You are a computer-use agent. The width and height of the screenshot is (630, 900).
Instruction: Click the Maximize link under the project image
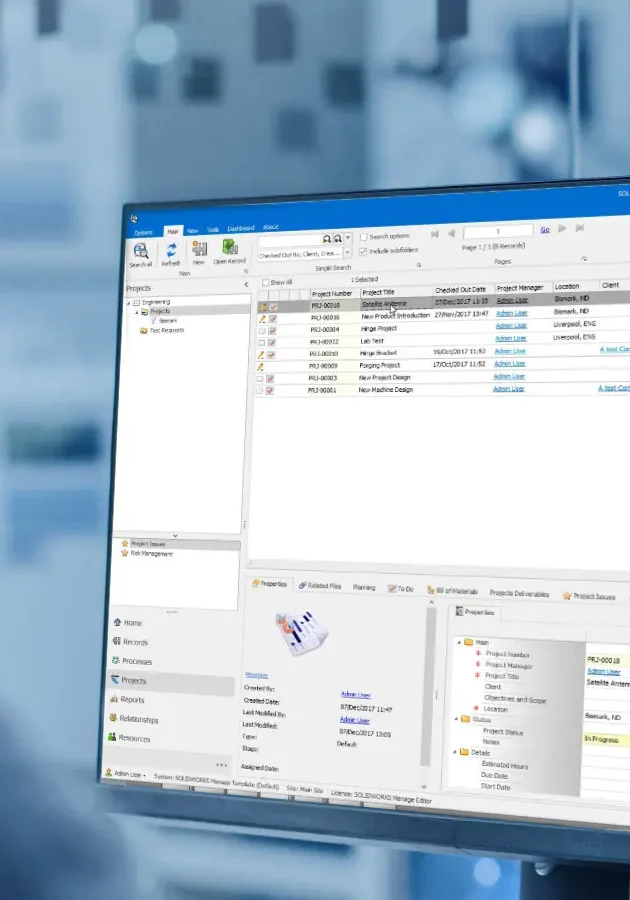[256, 675]
